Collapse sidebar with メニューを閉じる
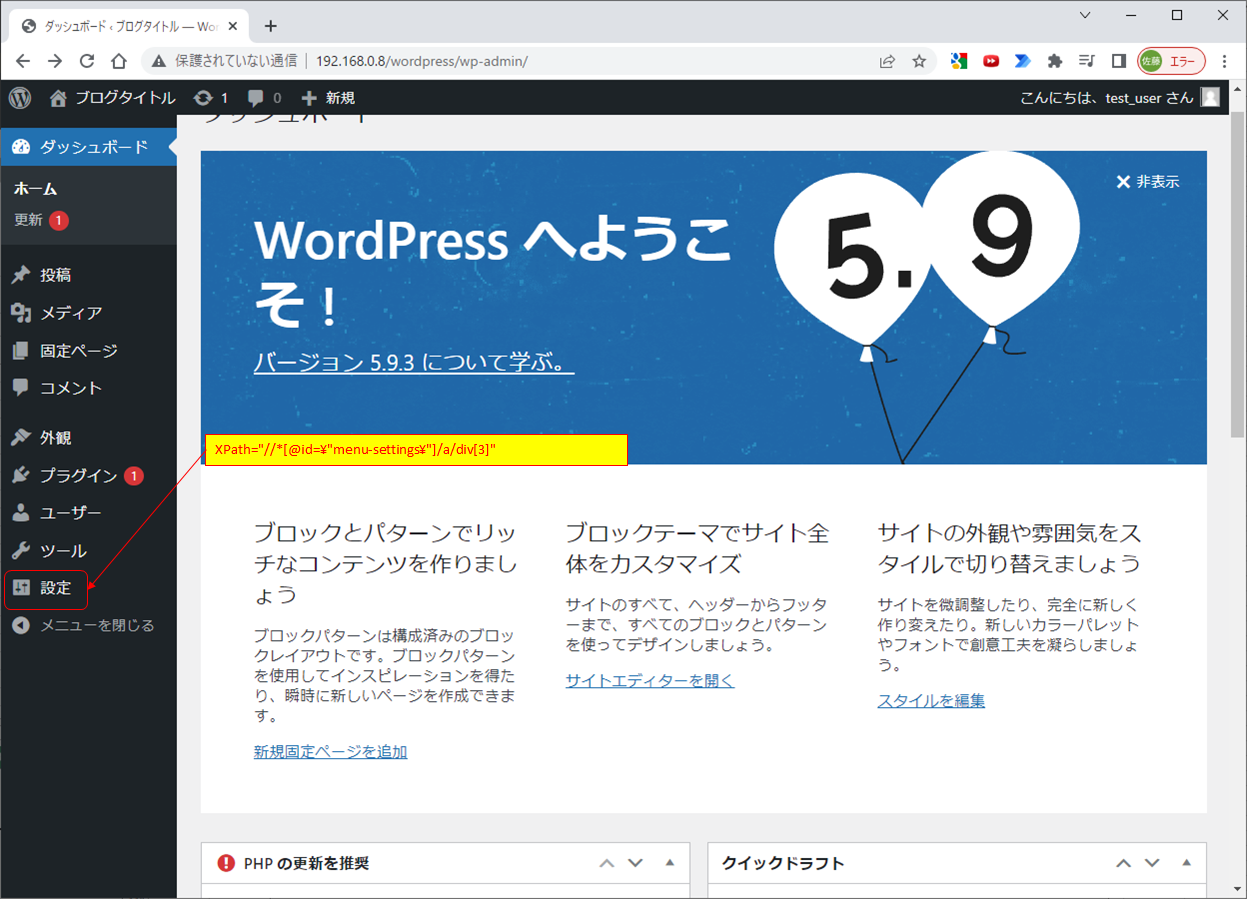Screen dimensions: 1247x899 click(x=88, y=626)
